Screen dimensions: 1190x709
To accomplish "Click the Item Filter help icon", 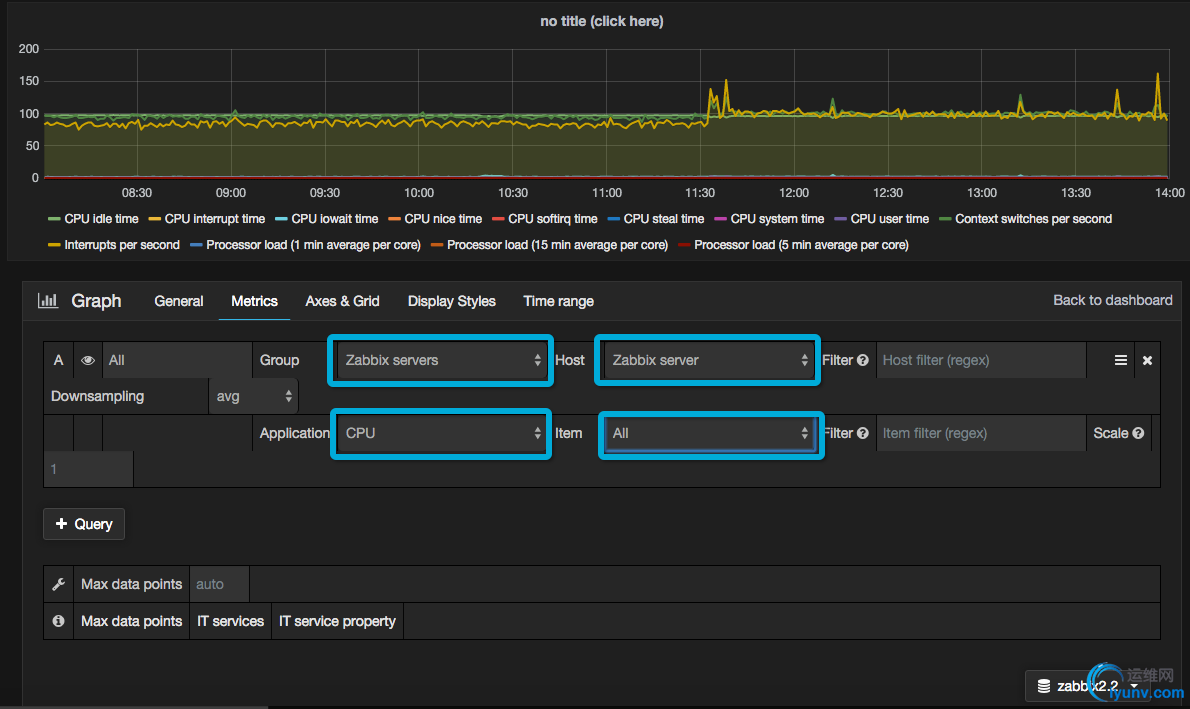I will (x=863, y=433).
